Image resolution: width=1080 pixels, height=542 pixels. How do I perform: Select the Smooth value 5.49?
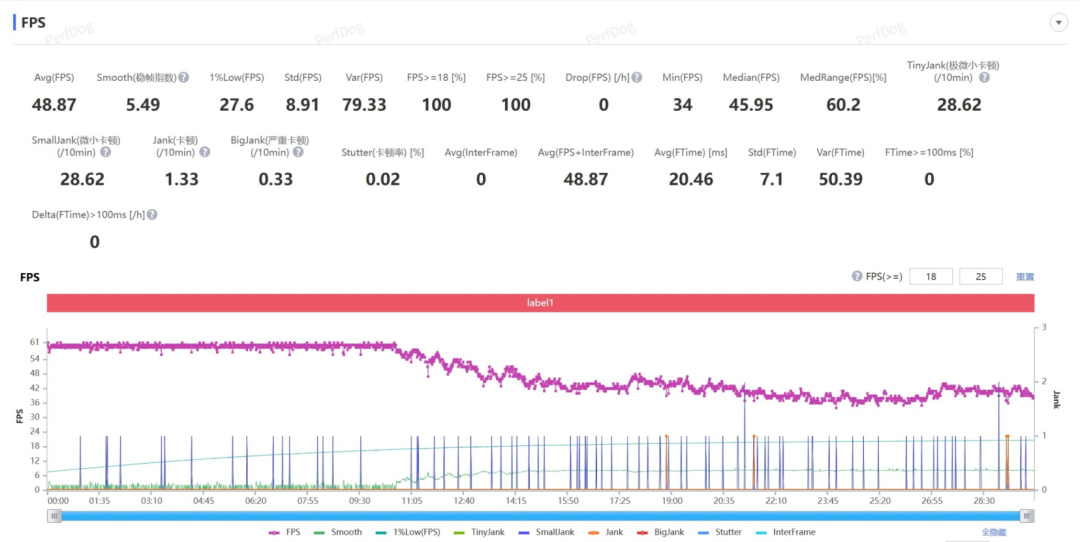tap(143, 105)
